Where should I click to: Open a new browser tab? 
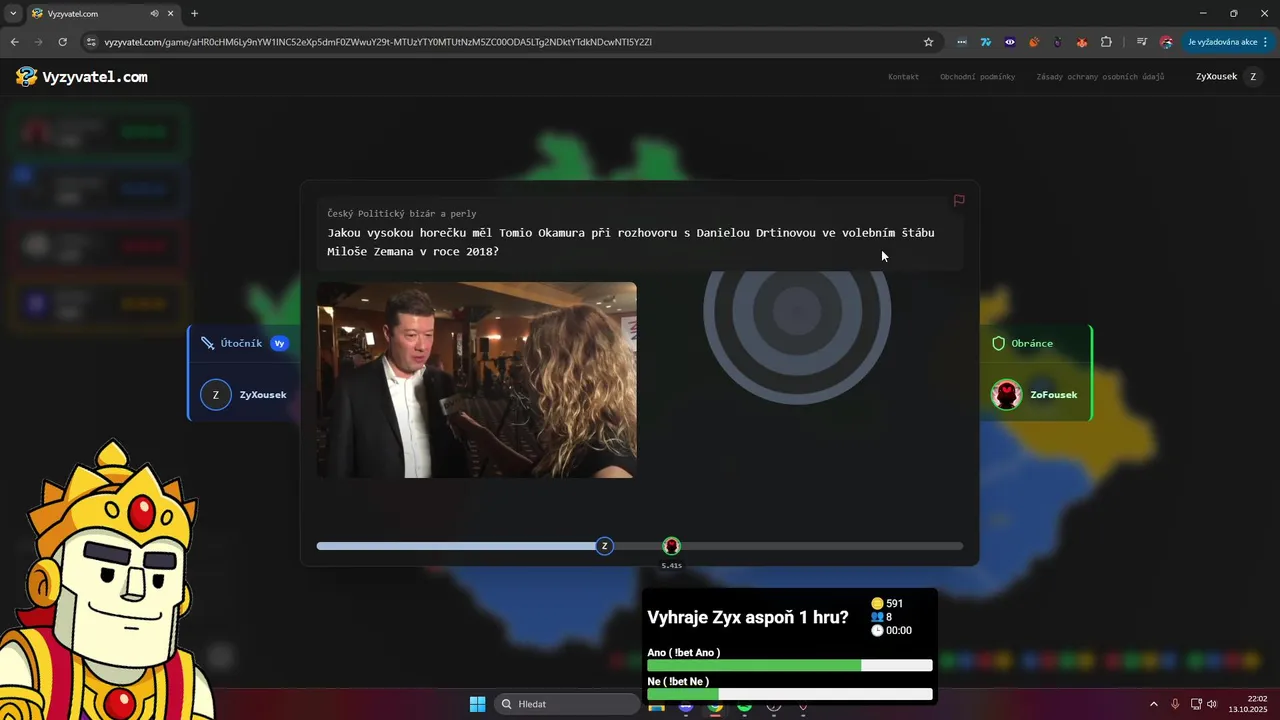click(194, 14)
